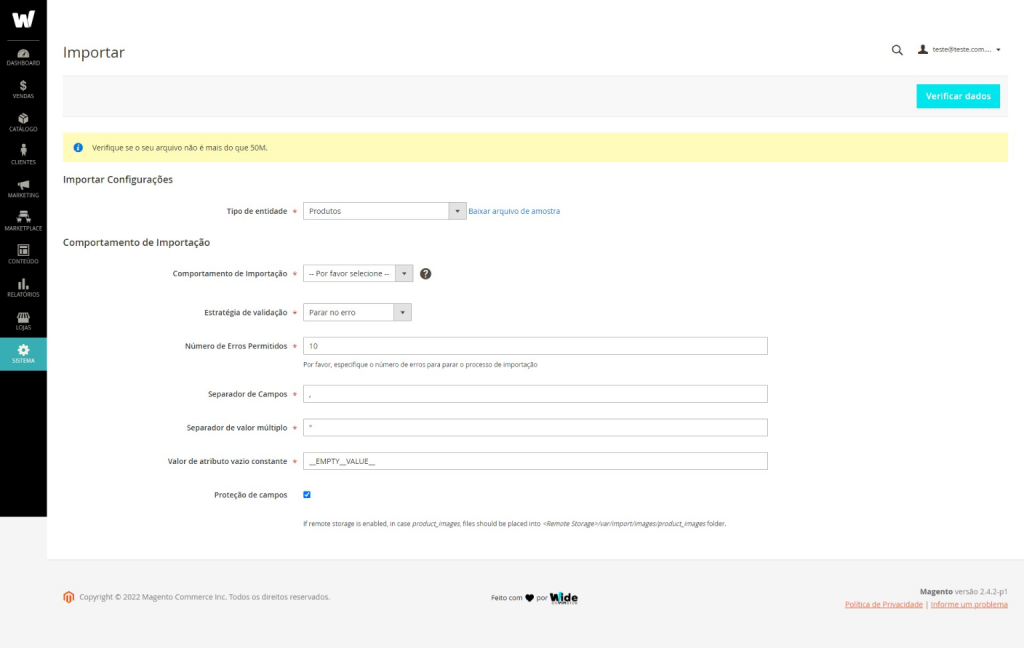Click Número de Erros Permitidos field
This screenshot has width=1024, height=648.
(535, 346)
